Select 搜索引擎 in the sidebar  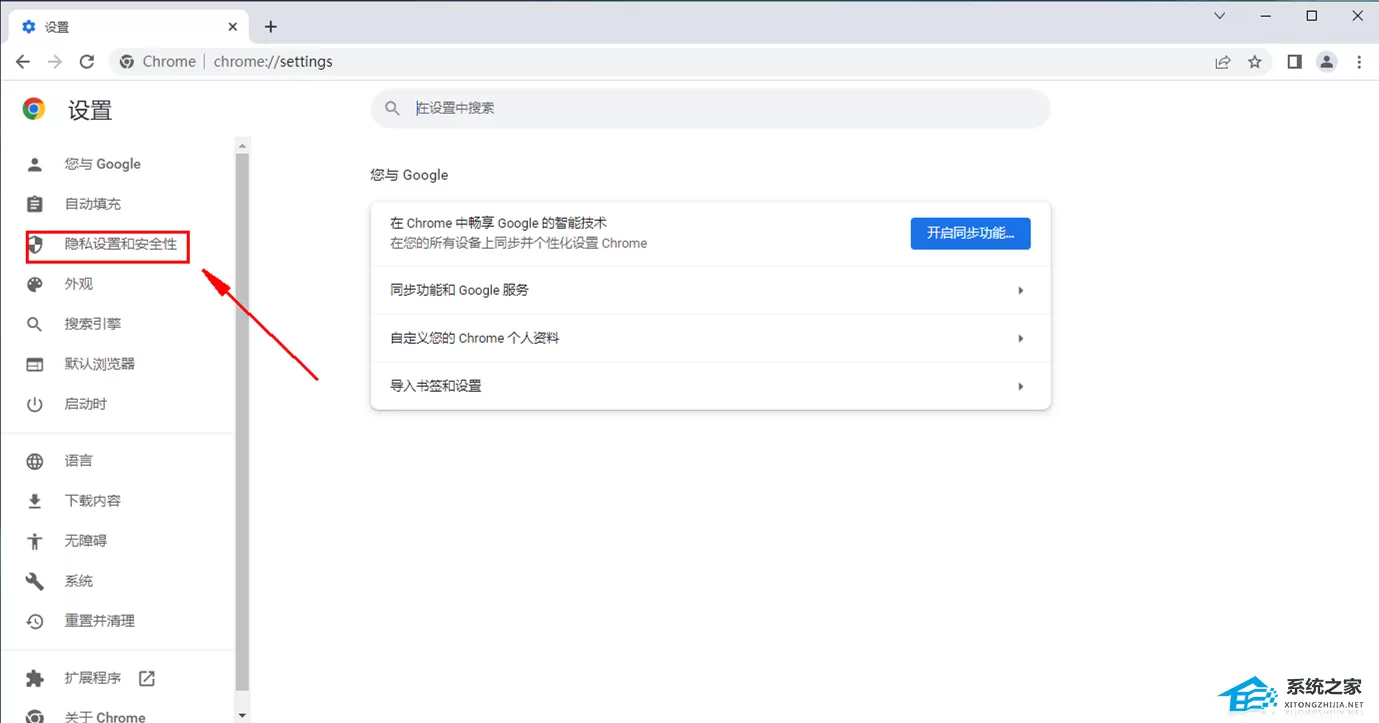(x=93, y=324)
